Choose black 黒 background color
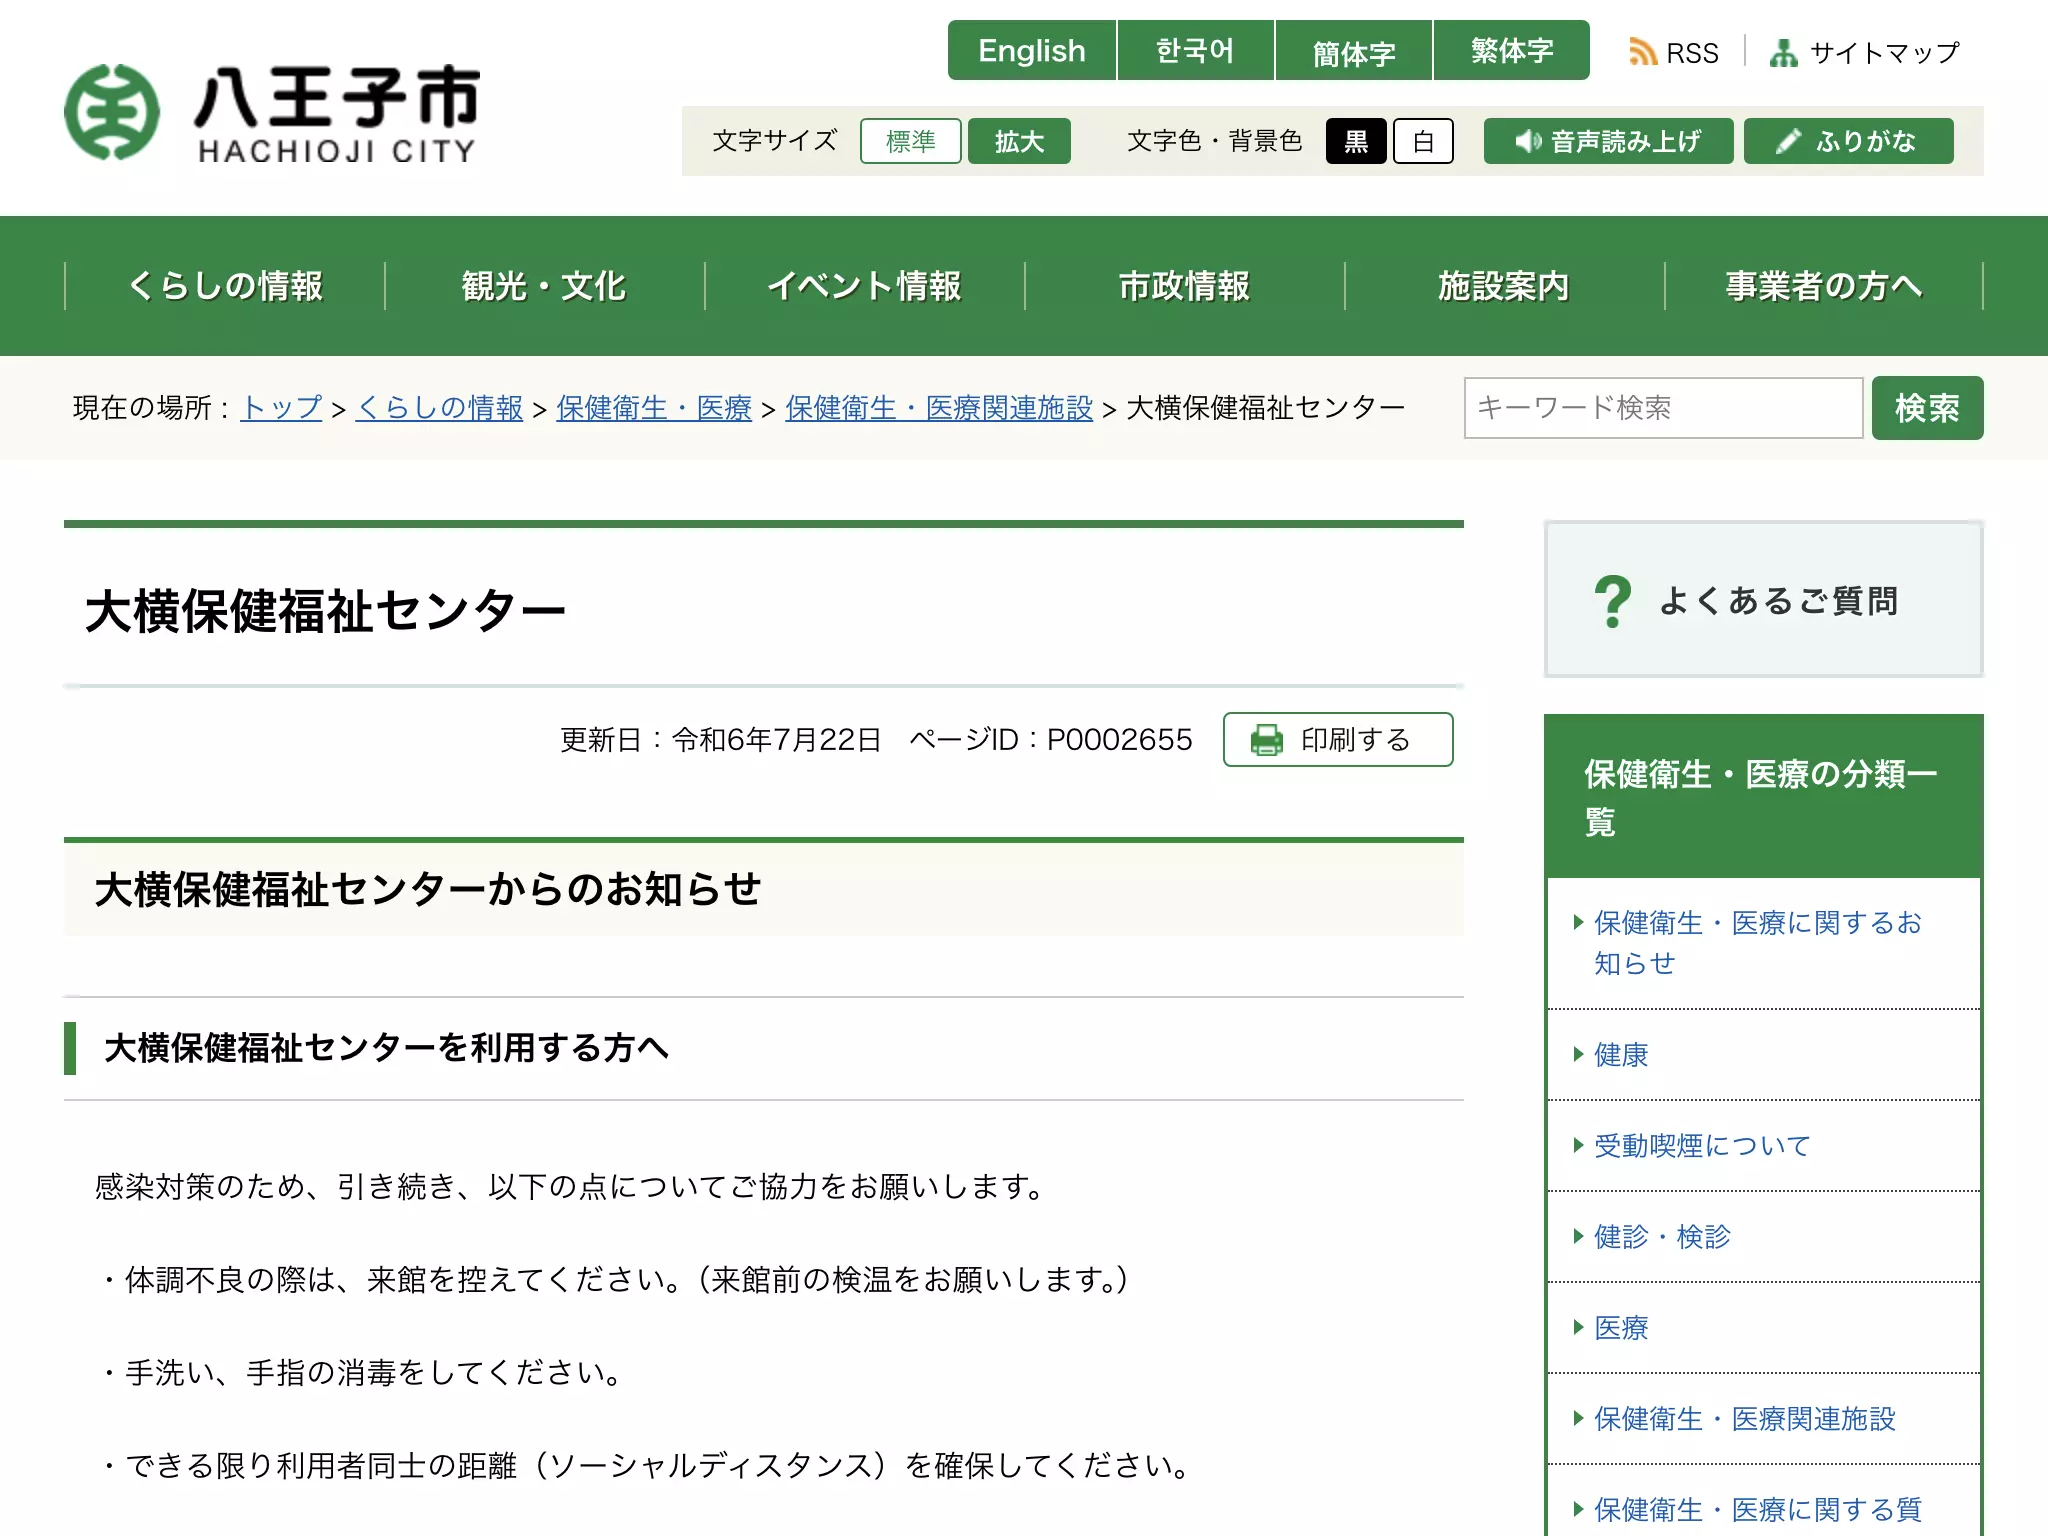Screen dimensions: 2048x1536 click(1356, 141)
